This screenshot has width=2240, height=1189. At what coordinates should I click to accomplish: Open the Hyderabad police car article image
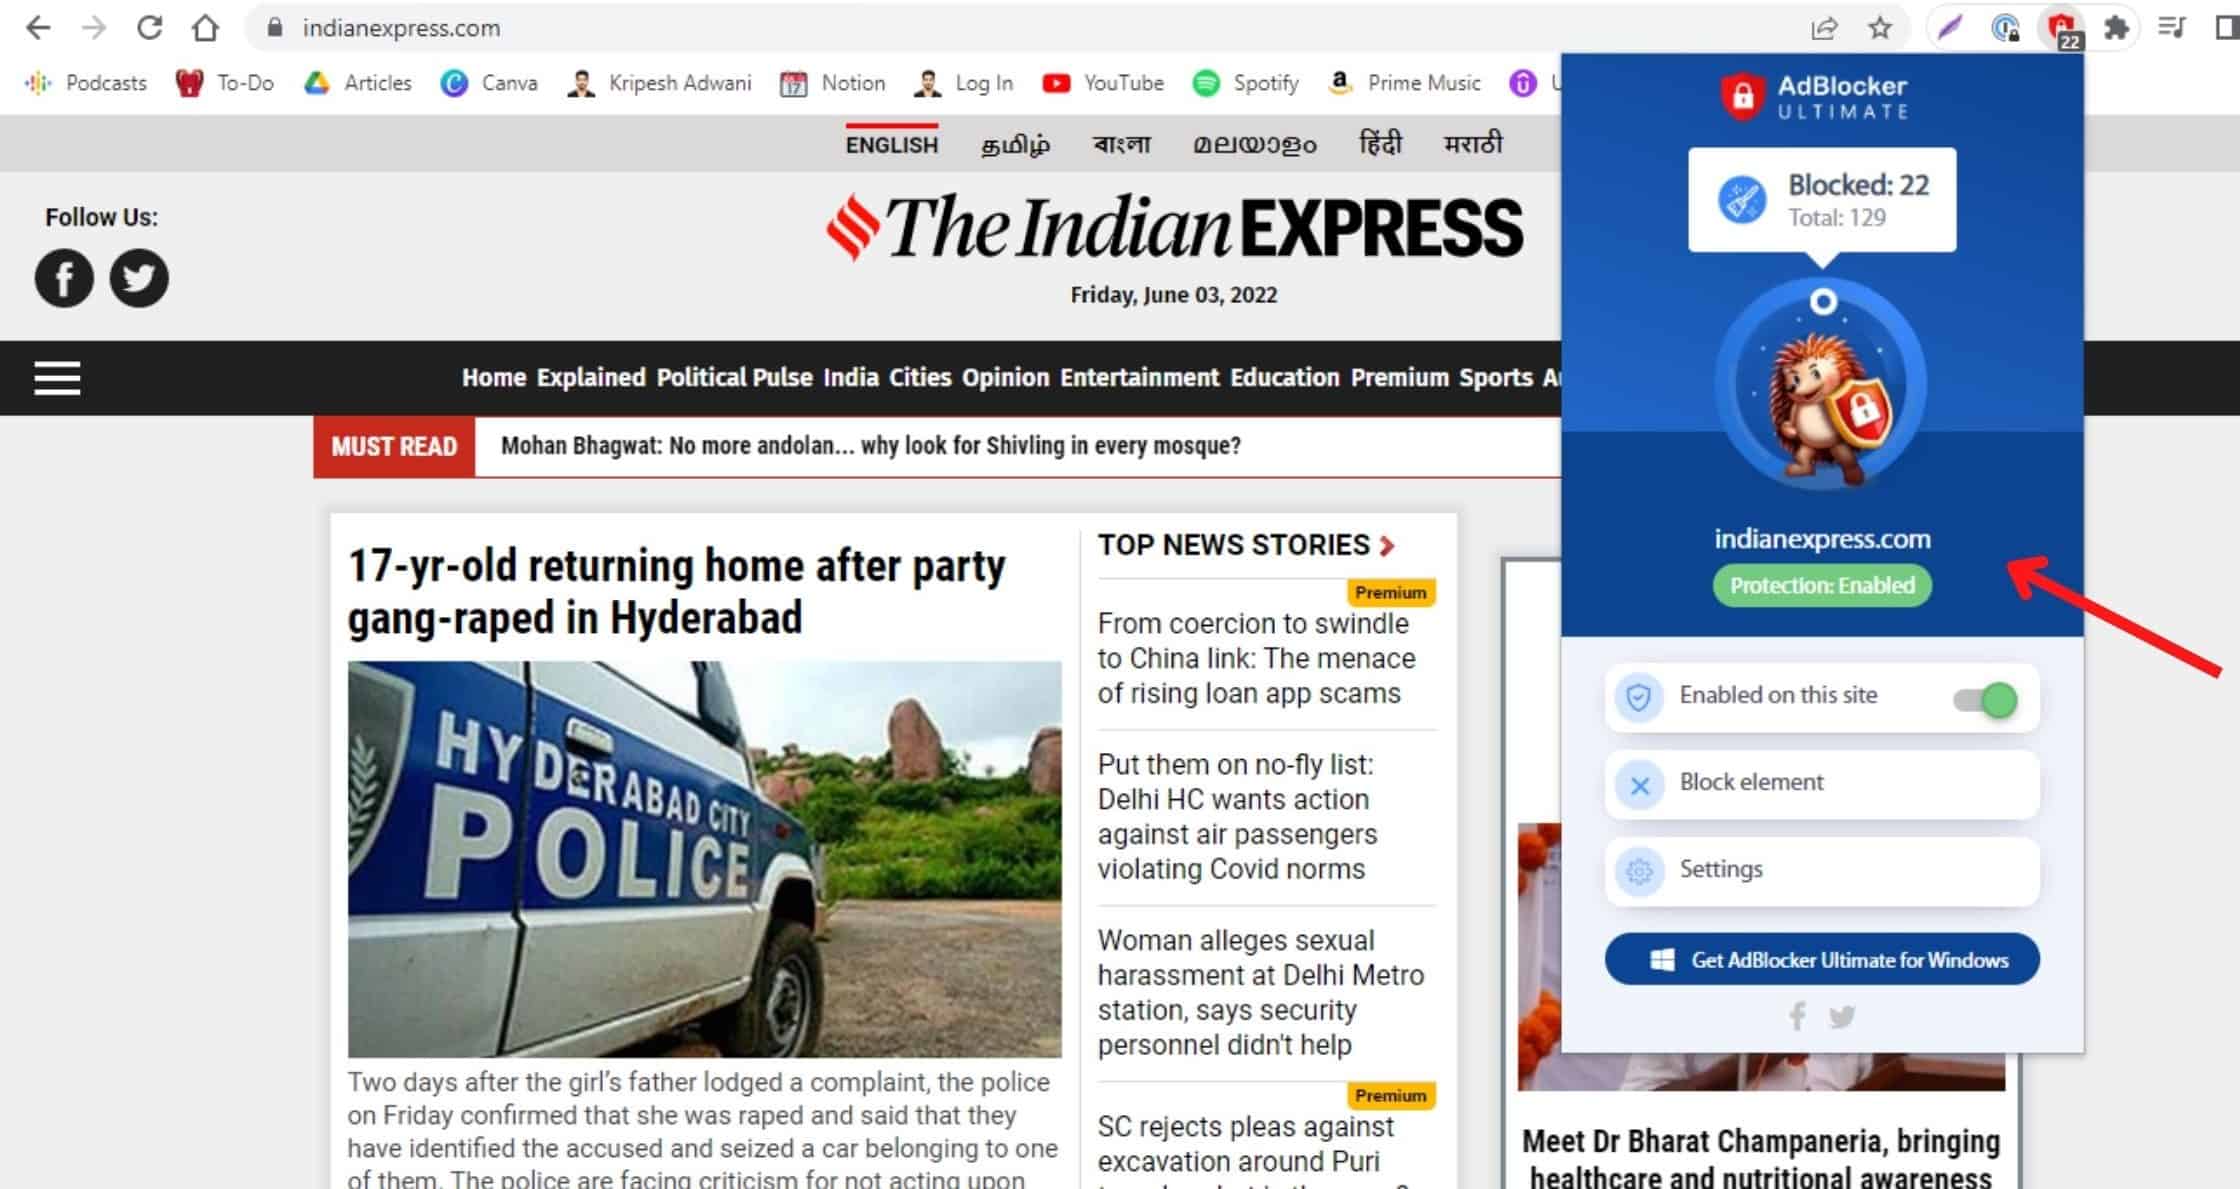[x=704, y=859]
